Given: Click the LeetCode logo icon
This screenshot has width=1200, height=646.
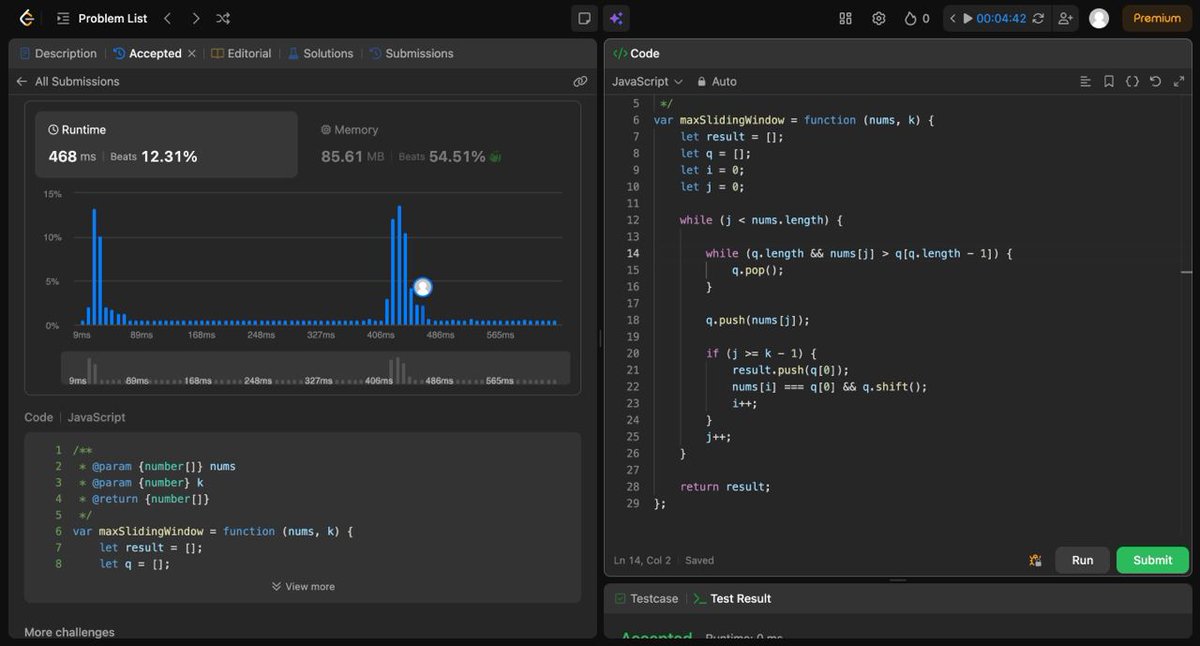Looking at the screenshot, I should point(26,18).
